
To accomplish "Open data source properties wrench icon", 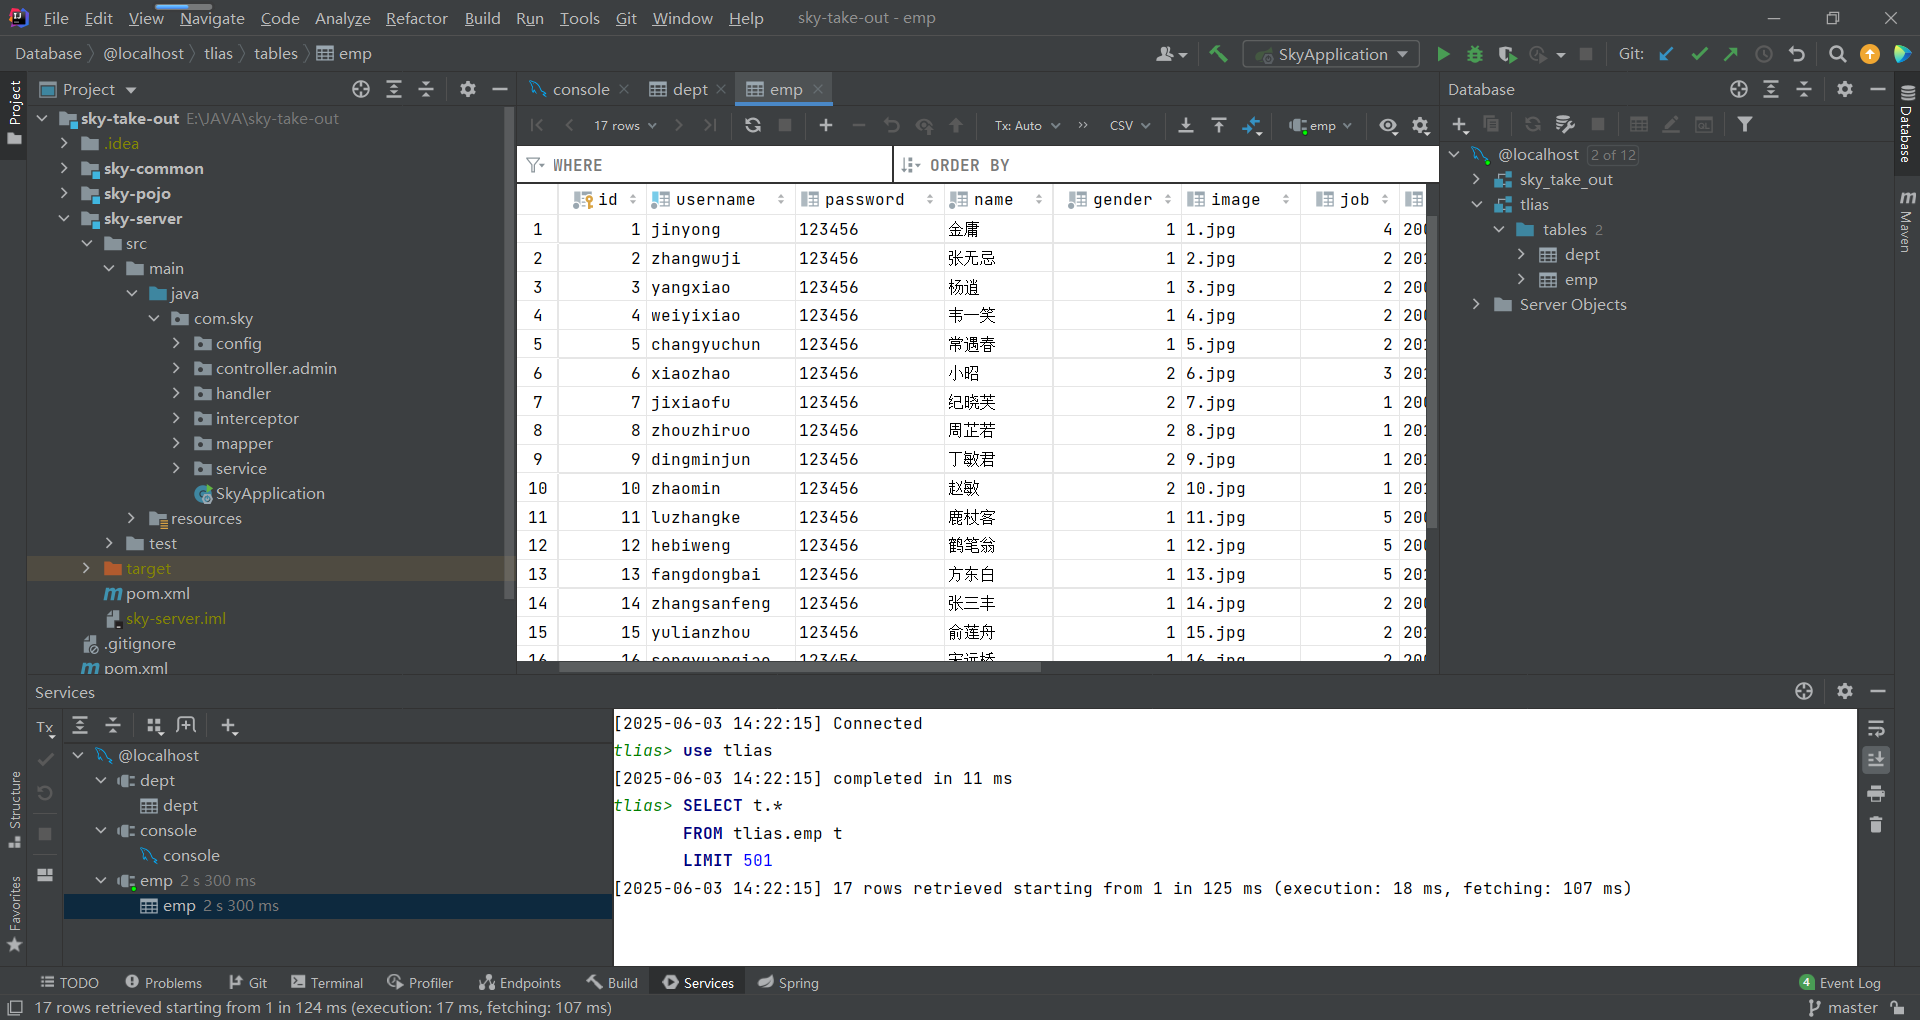I will [x=1565, y=125].
